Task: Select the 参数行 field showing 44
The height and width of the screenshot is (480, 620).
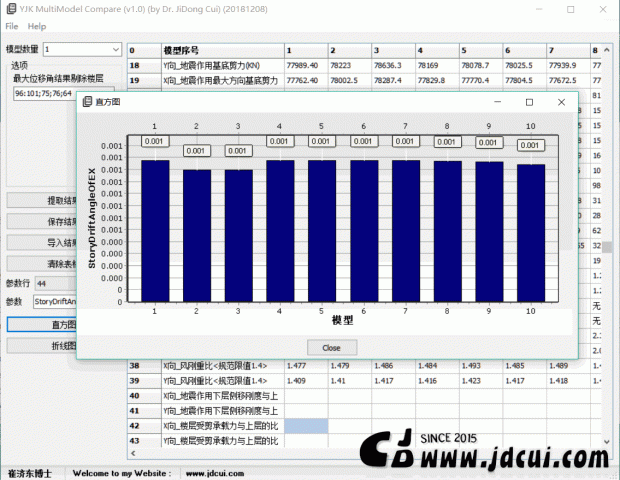Action: click(x=55, y=283)
